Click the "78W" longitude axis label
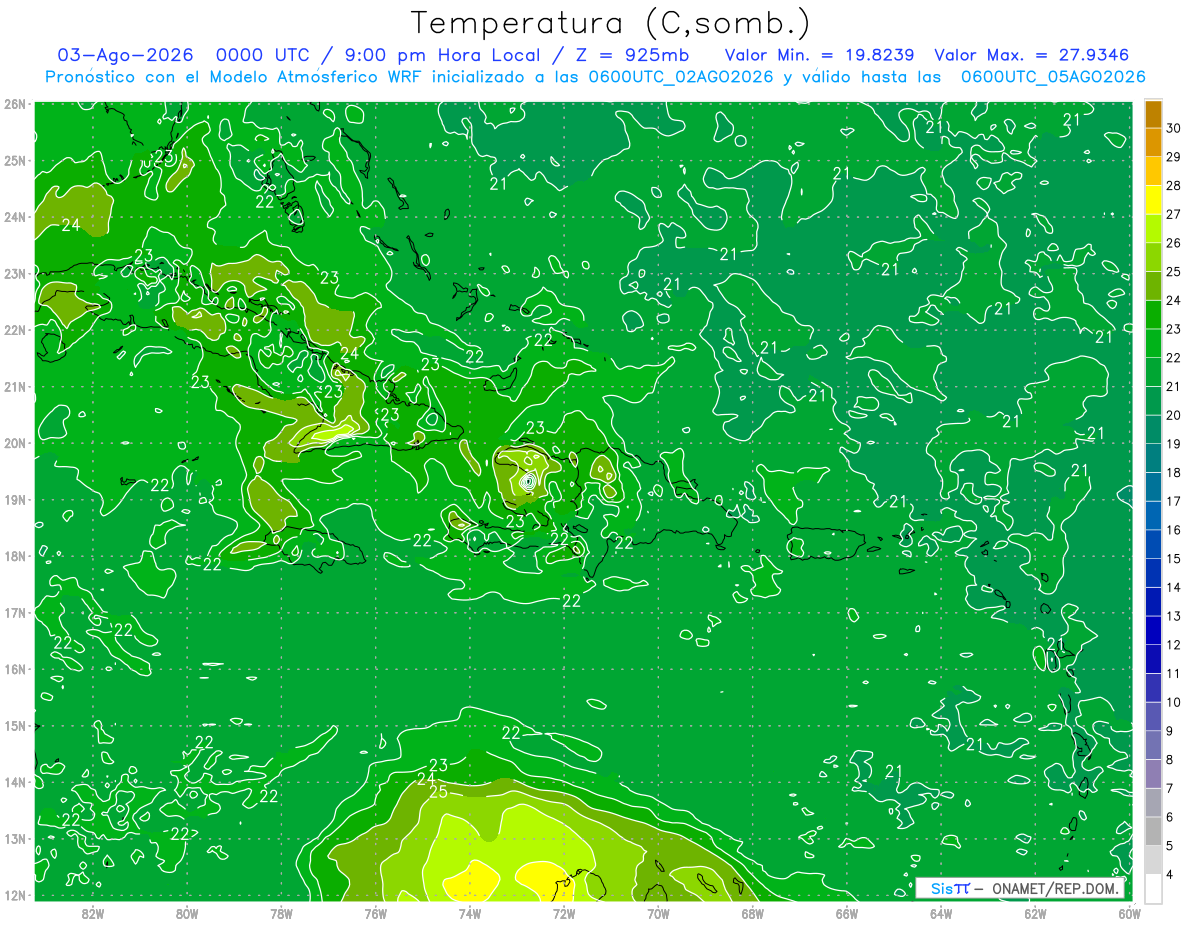This screenshot has height=927, width=1200. point(281,912)
